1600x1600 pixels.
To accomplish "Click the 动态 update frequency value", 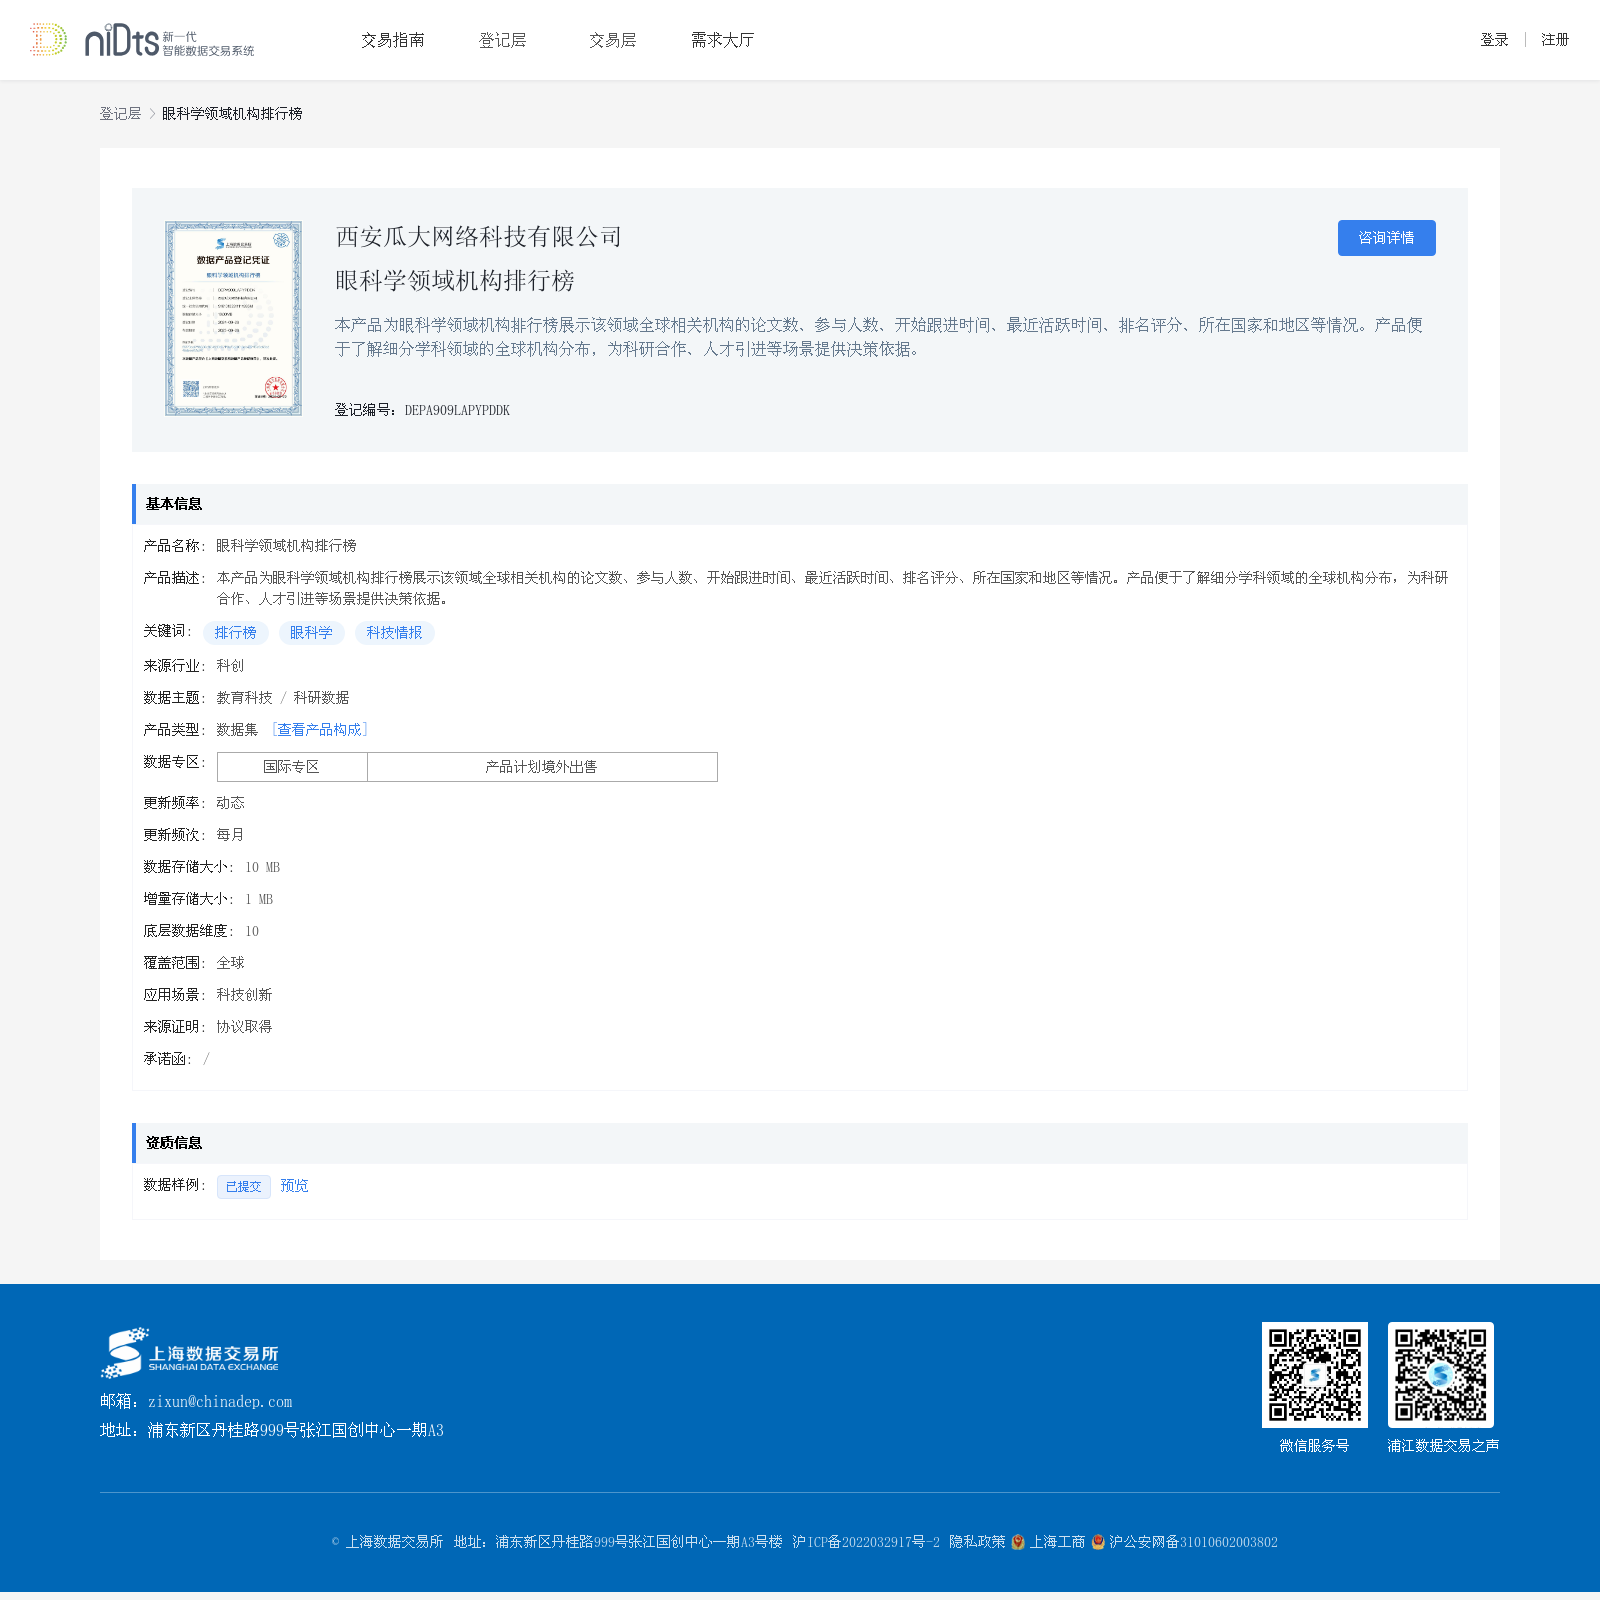I will coord(230,803).
